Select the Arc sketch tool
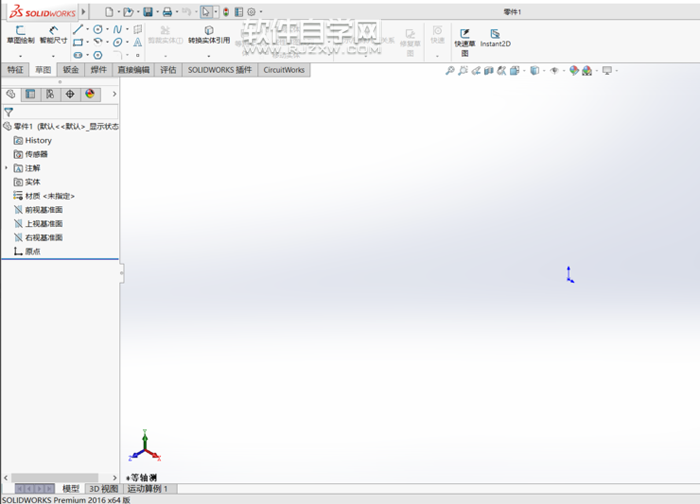The image size is (700, 504). 98,42
